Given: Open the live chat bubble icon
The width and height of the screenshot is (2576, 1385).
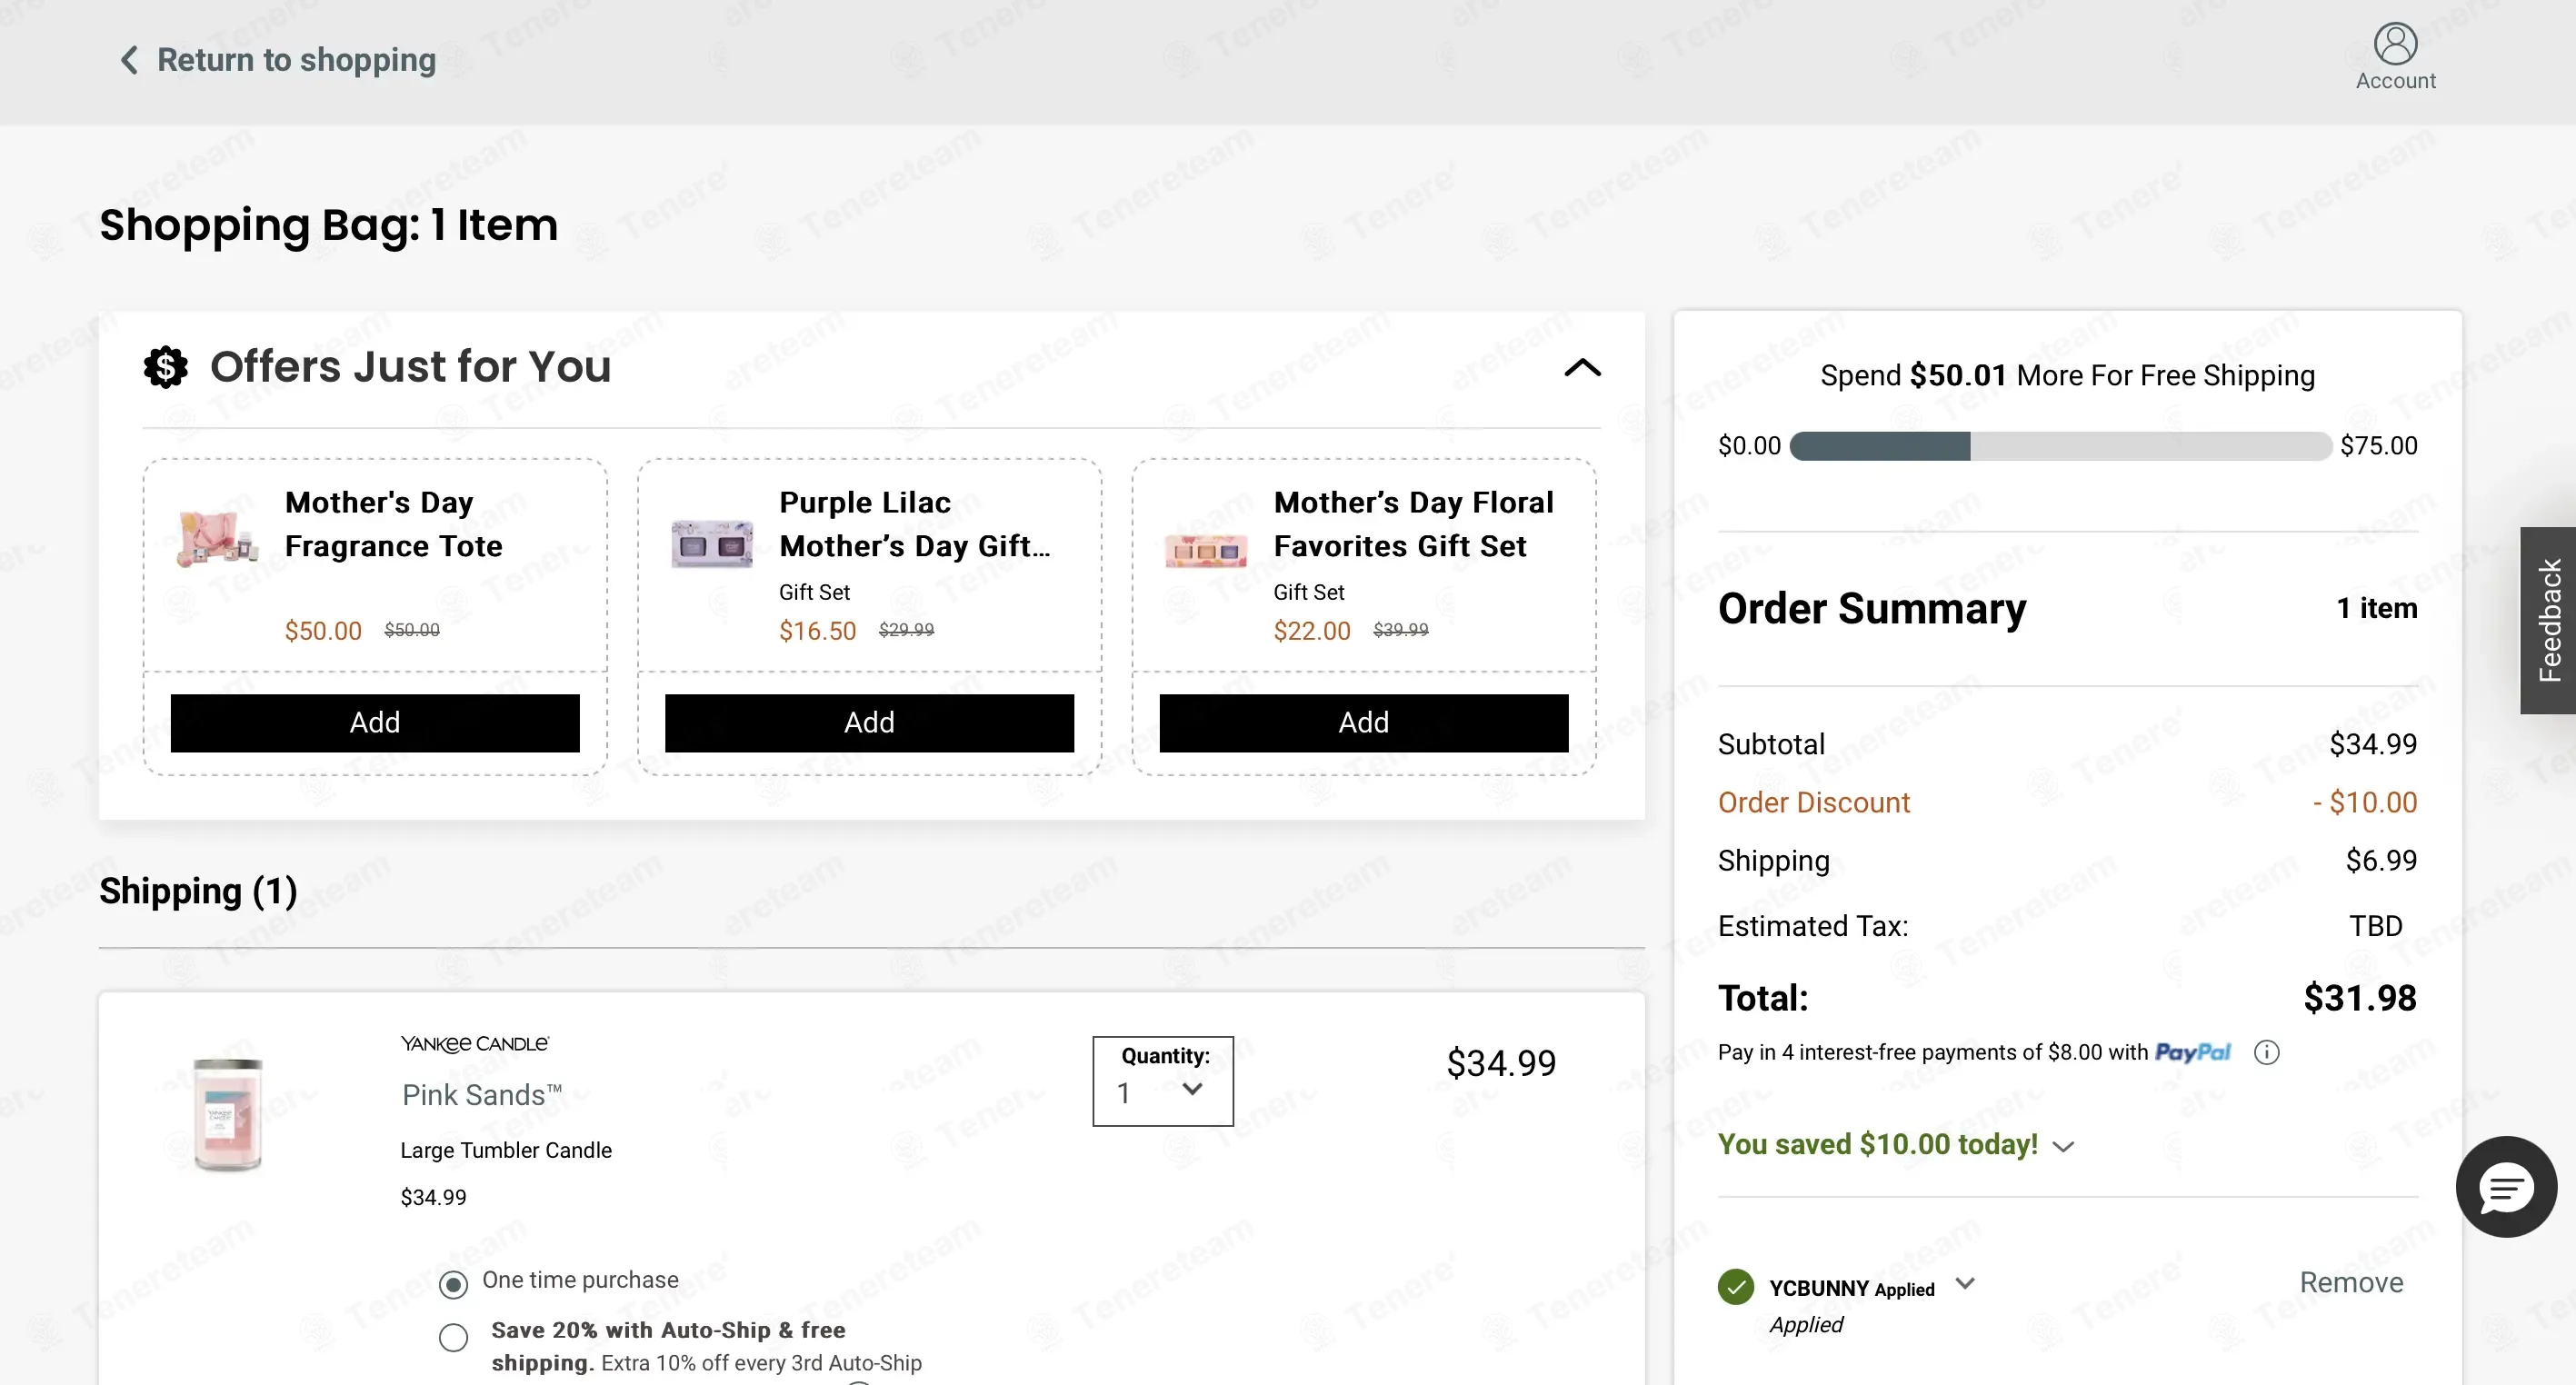Looking at the screenshot, I should pyautogui.click(x=2506, y=1187).
